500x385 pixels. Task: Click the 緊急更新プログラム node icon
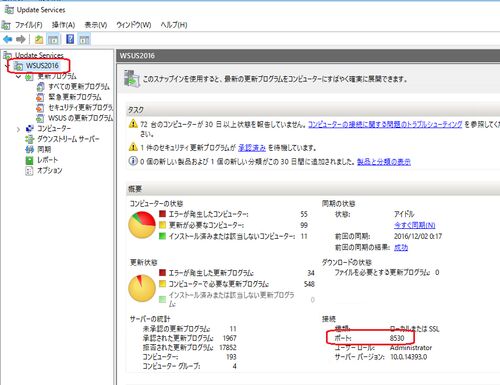tap(40, 97)
